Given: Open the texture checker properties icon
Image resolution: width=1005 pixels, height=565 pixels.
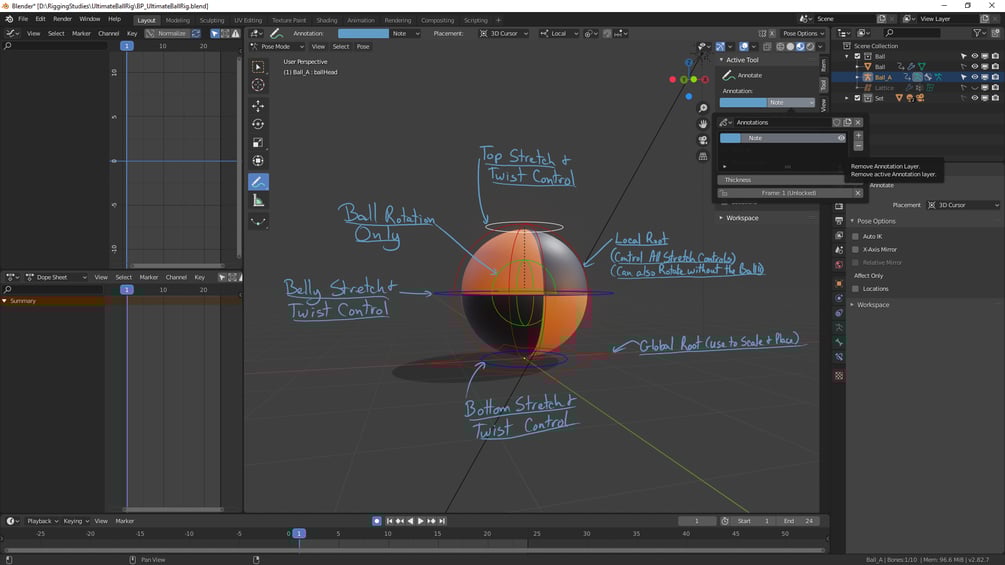Looking at the screenshot, I should pyautogui.click(x=839, y=376).
